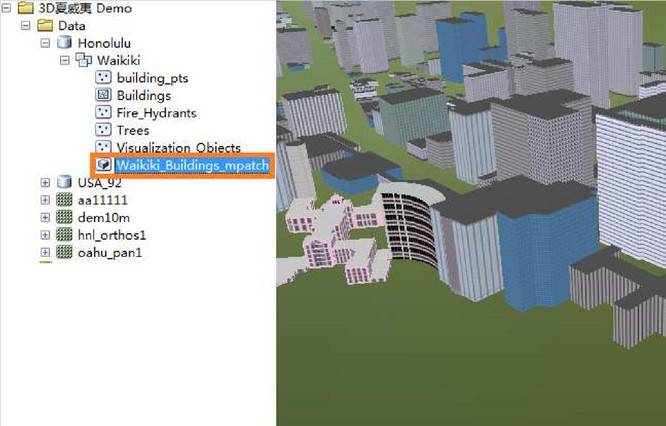Collapse the 3D夏威夷 Demo root node
The image size is (666, 426).
click(x=6, y=8)
